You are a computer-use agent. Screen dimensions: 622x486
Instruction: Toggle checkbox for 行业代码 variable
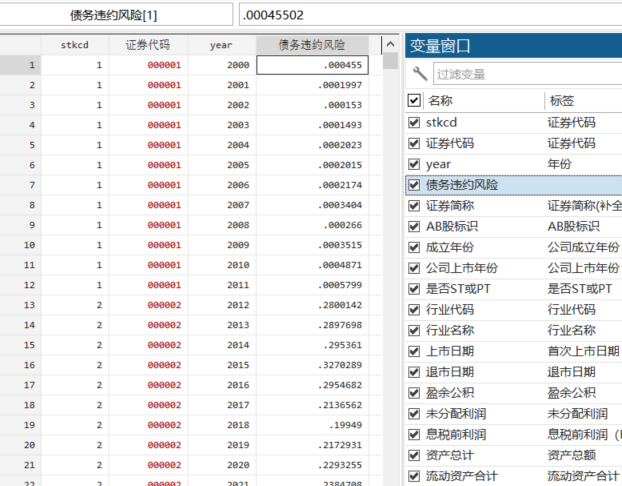(414, 310)
